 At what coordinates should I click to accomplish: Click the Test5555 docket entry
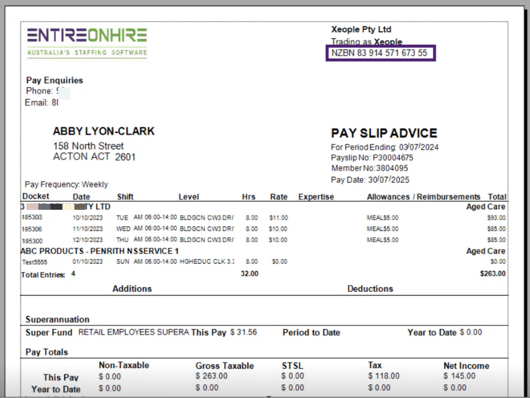click(35, 262)
